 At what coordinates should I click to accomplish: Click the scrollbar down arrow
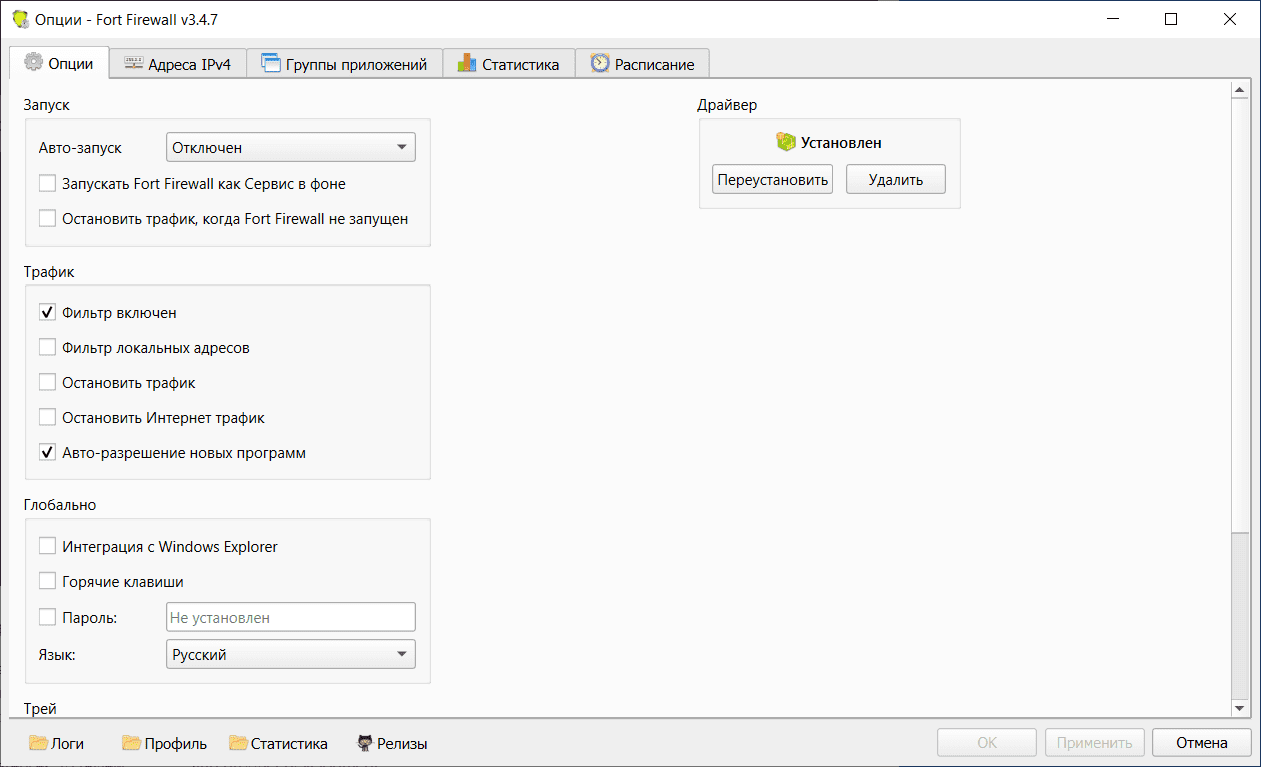1240,708
